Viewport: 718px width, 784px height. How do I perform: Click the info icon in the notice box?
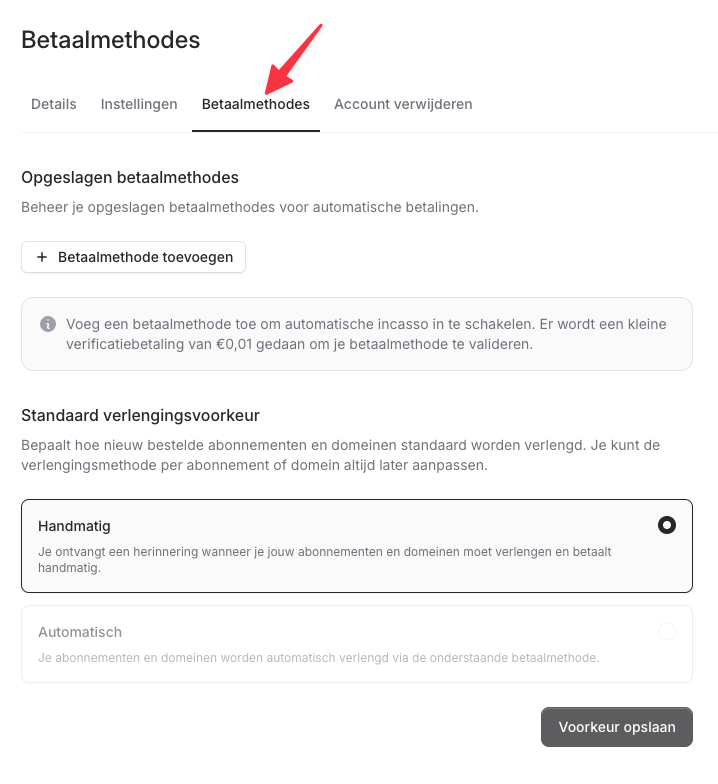pos(48,324)
